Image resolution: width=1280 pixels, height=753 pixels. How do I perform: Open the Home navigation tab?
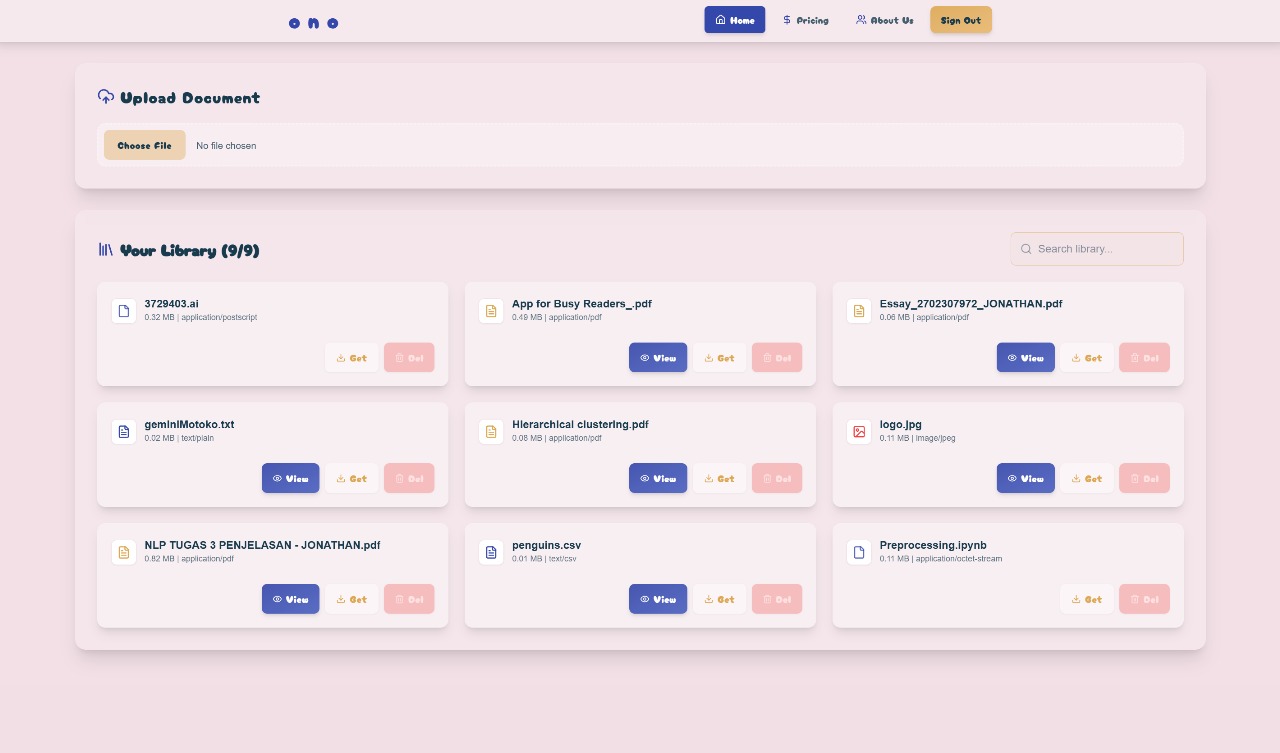coord(734,20)
